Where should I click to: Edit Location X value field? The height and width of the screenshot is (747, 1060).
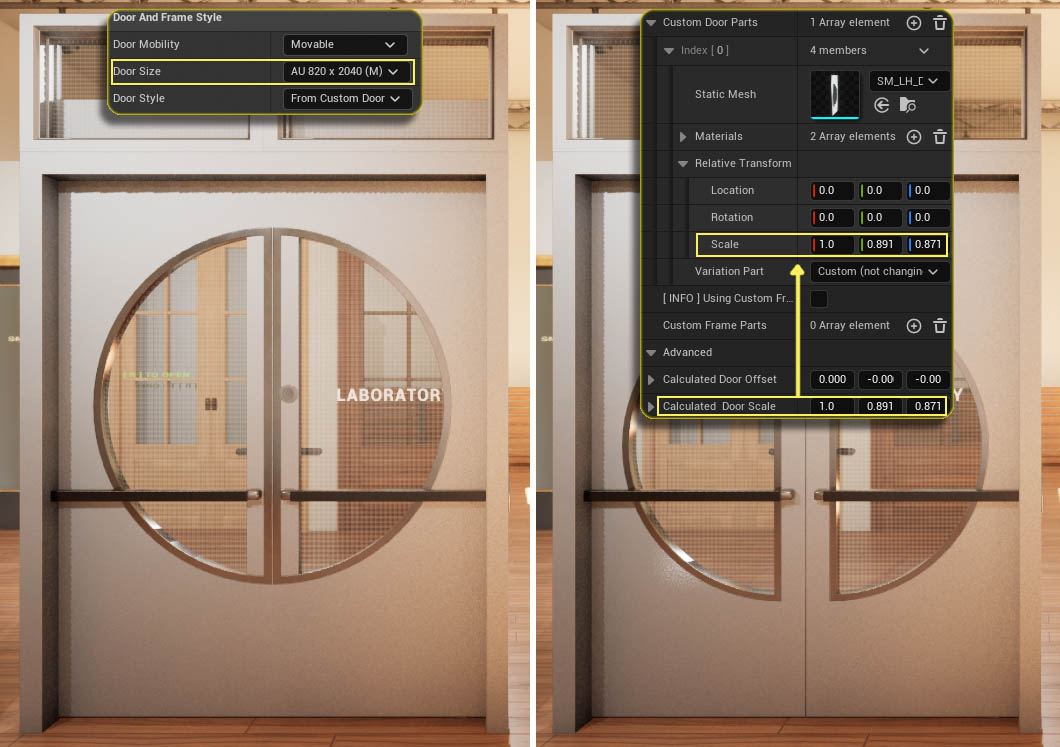(832, 191)
